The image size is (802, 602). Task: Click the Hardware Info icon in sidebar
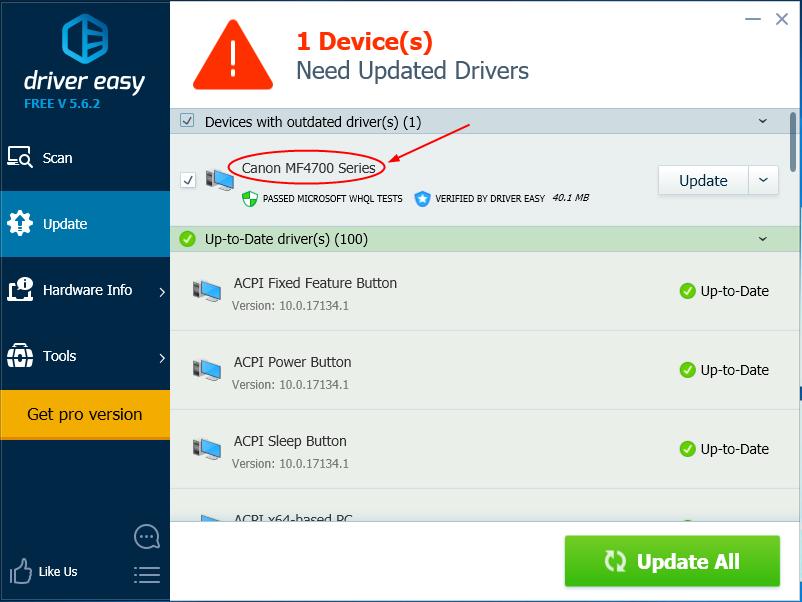point(20,289)
